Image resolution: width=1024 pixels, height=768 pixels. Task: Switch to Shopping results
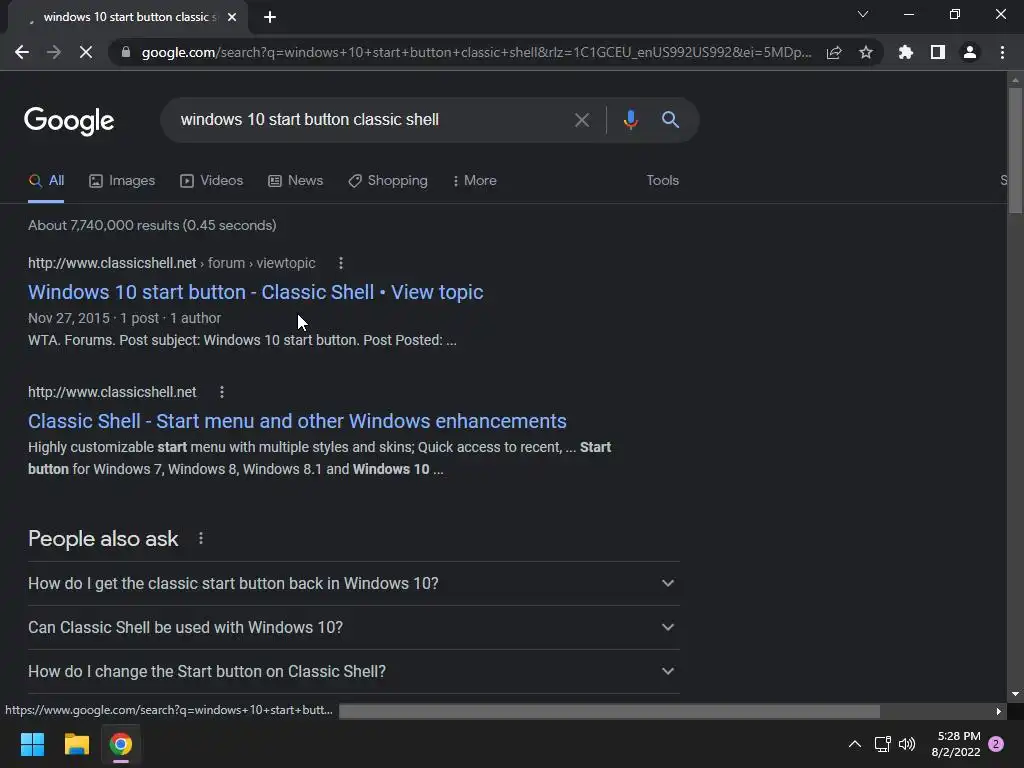[x=388, y=181]
